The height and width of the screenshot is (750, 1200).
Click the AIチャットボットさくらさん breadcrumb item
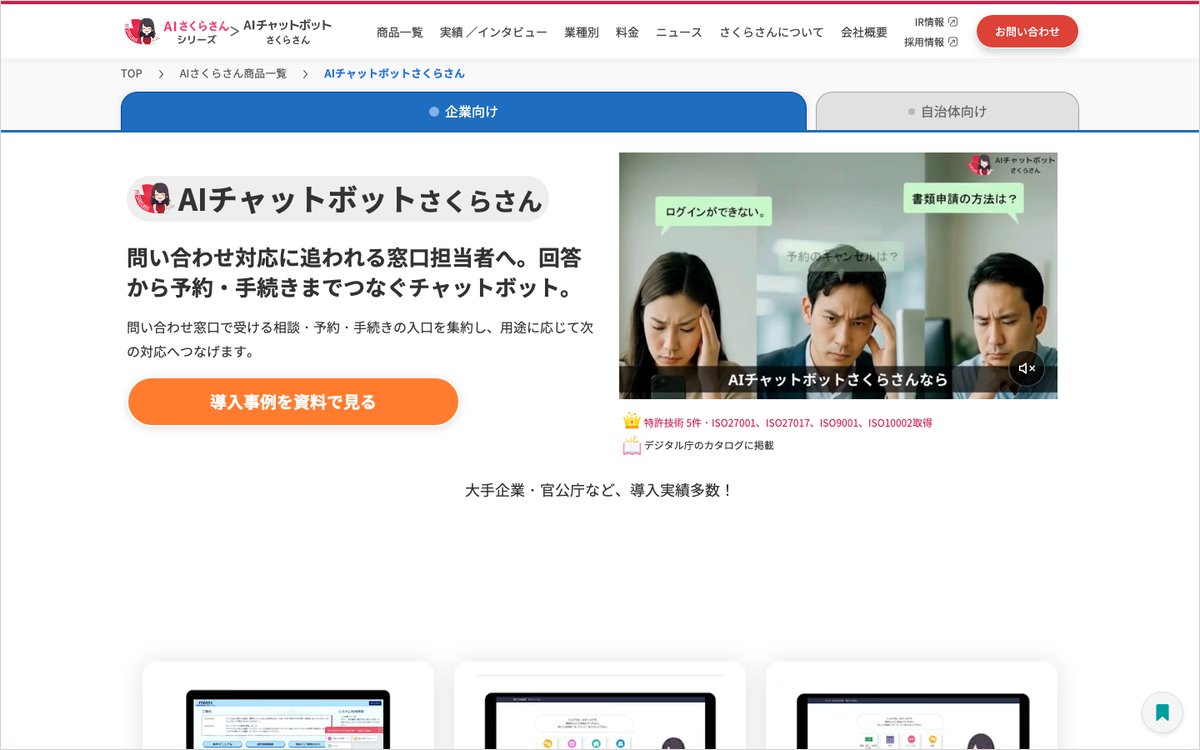[x=394, y=74]
